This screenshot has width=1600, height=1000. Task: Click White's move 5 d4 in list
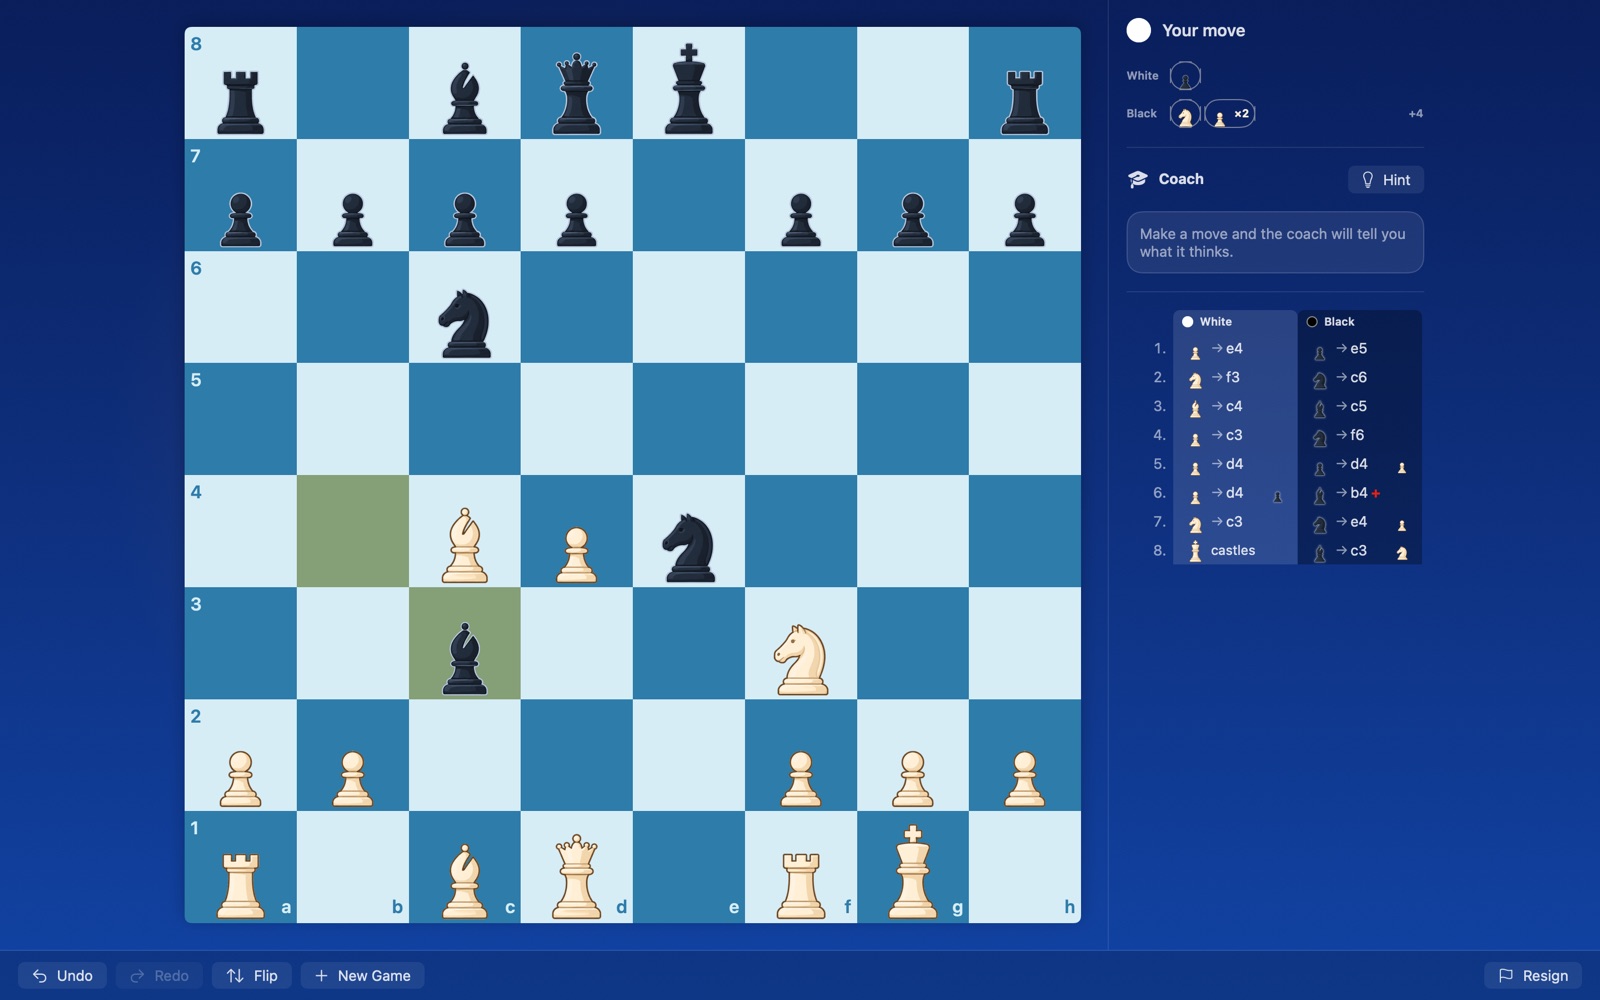1234,465
